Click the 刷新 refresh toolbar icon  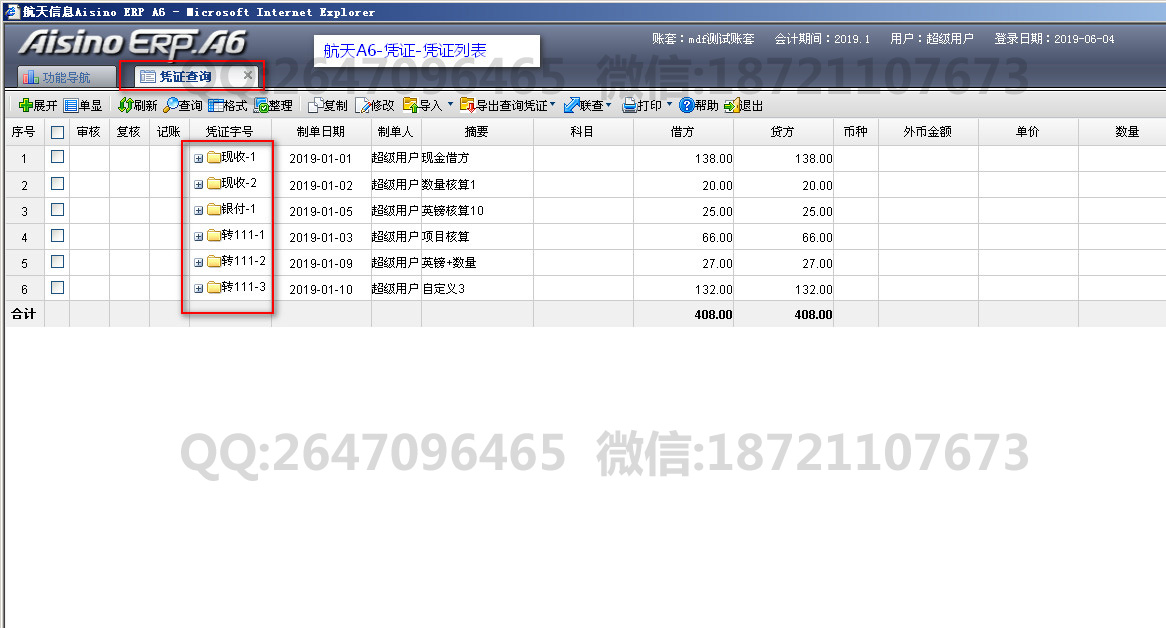(125, 105)
